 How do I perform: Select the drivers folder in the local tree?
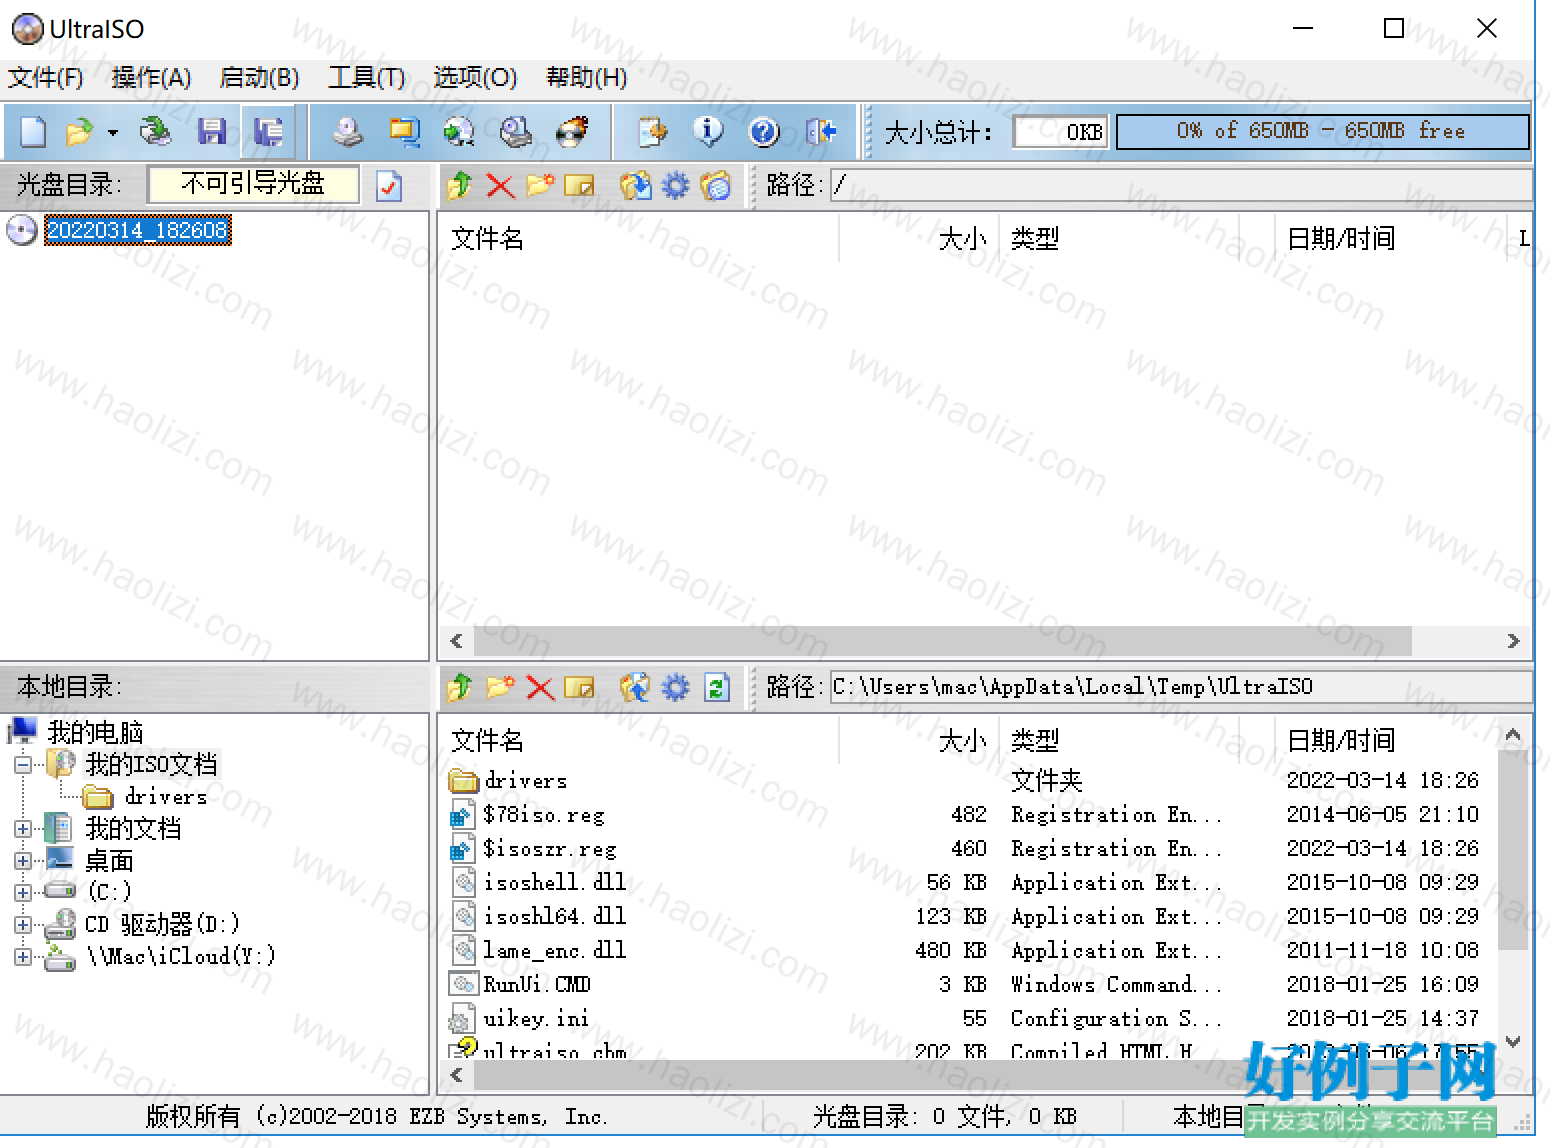pos(166,797)
